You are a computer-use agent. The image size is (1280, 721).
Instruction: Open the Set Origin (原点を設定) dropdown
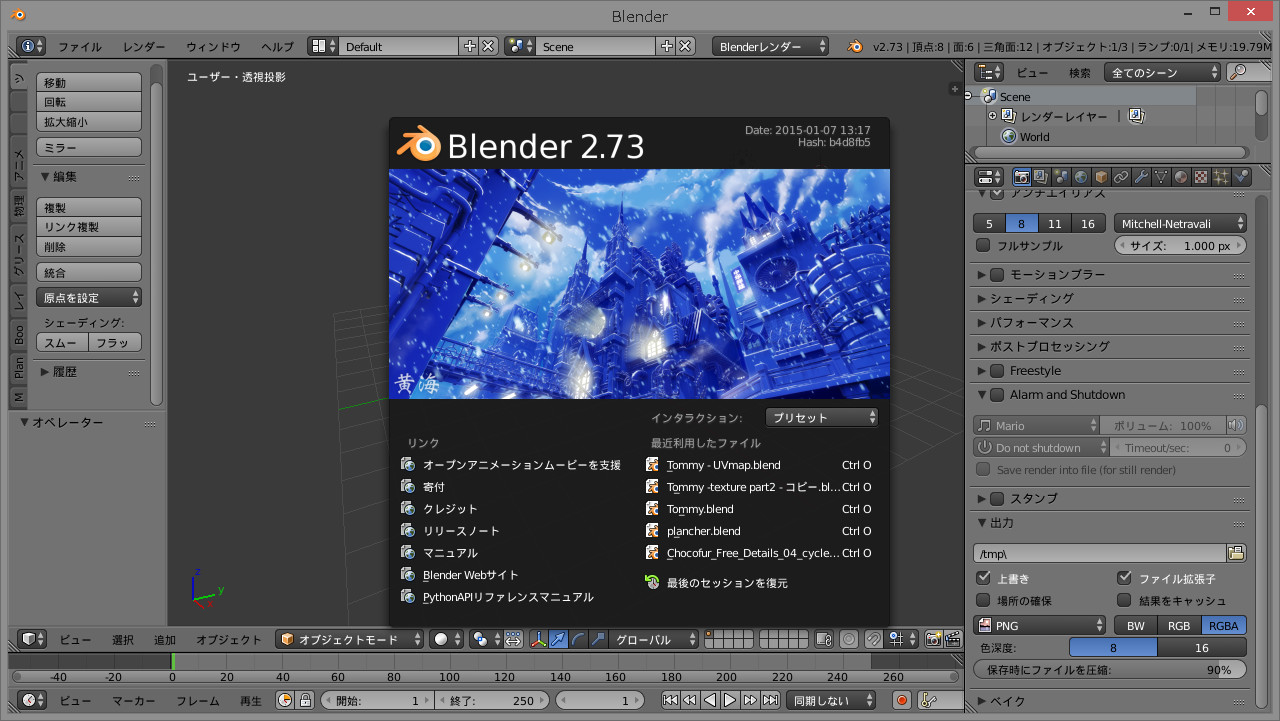click(x=89, y=297)
